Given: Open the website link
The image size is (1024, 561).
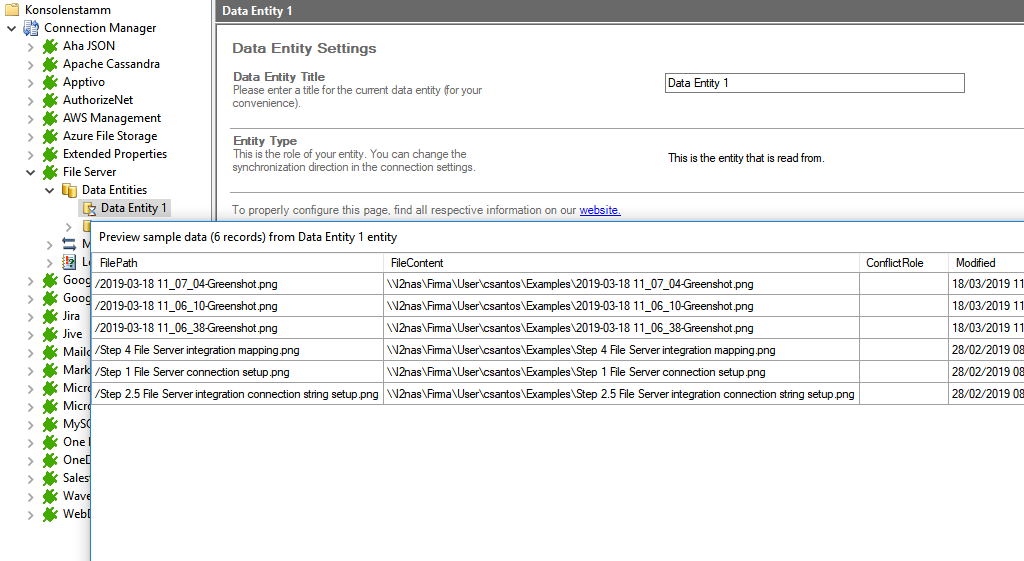Looking at the screenshot, I should [599, 210].
